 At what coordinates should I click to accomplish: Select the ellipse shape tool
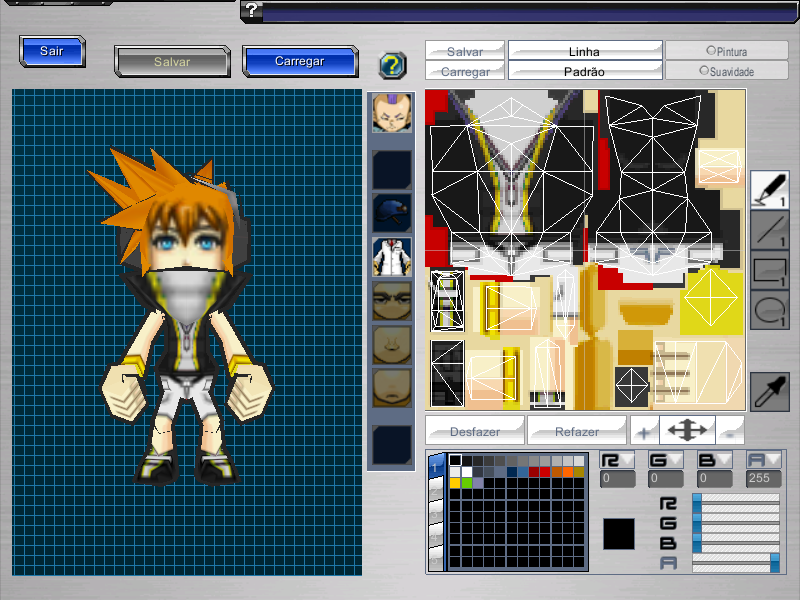pos(769,310)
